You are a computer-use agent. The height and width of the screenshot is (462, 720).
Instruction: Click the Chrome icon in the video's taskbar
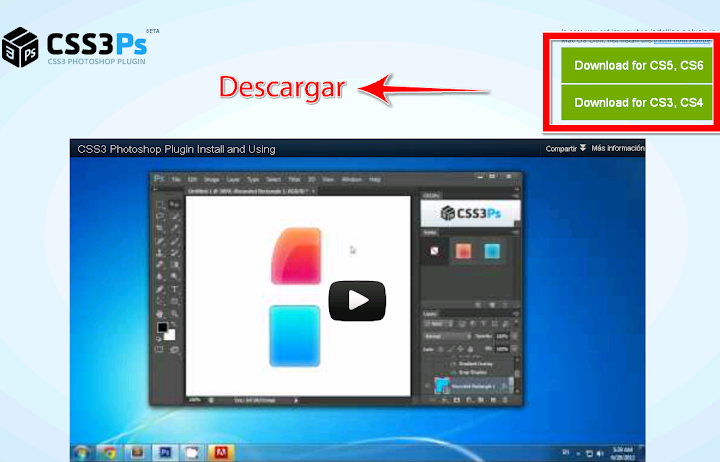[109, 453]
